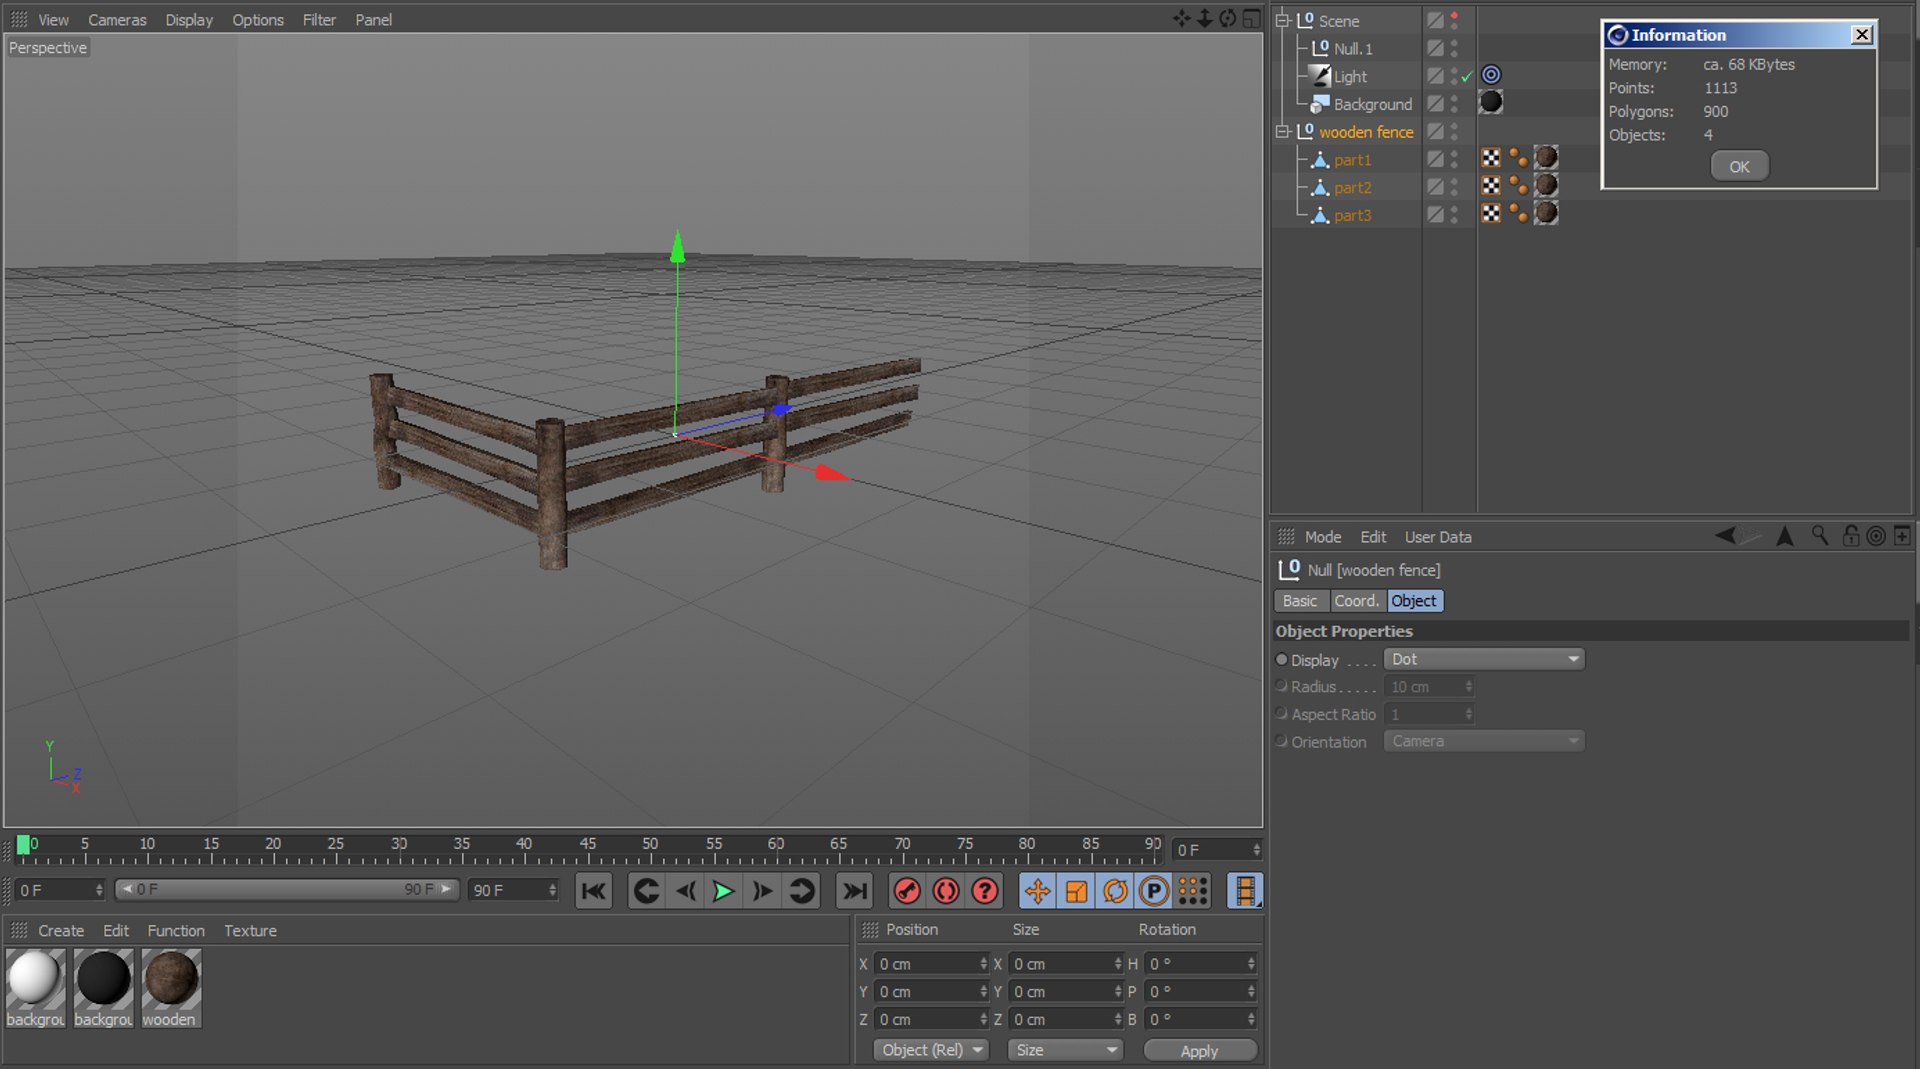Image resolution: width=1920 pixels, height=1069 pixels.
Task: Switch to the Coord. tab
Action: (x=1357, y=600)
